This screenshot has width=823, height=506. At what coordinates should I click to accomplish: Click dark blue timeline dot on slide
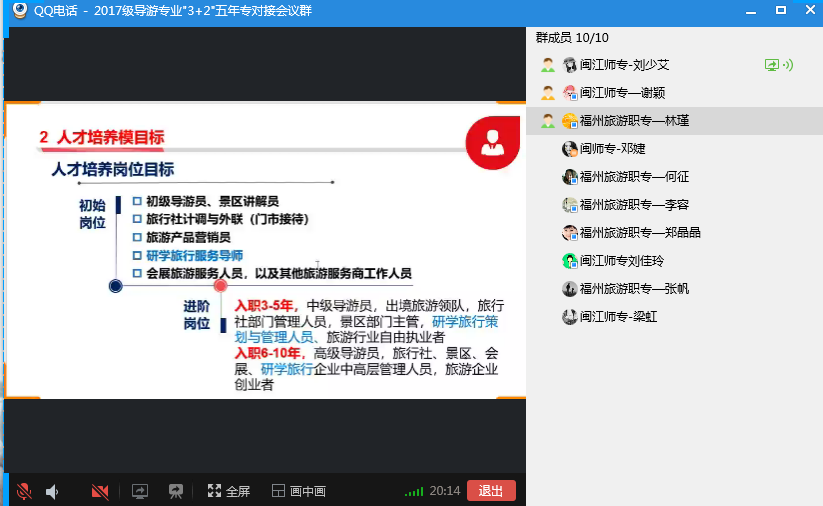(115, 286)
